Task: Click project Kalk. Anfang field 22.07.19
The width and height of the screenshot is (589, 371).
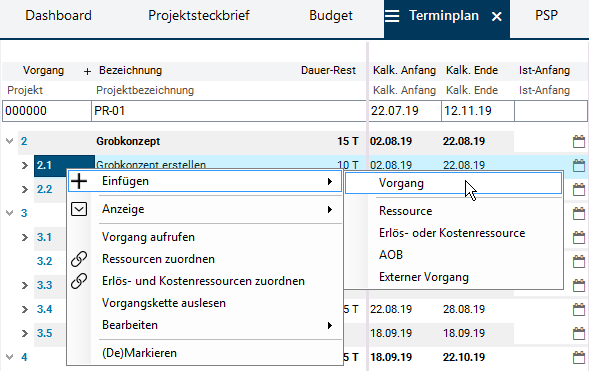Action: 405,111
